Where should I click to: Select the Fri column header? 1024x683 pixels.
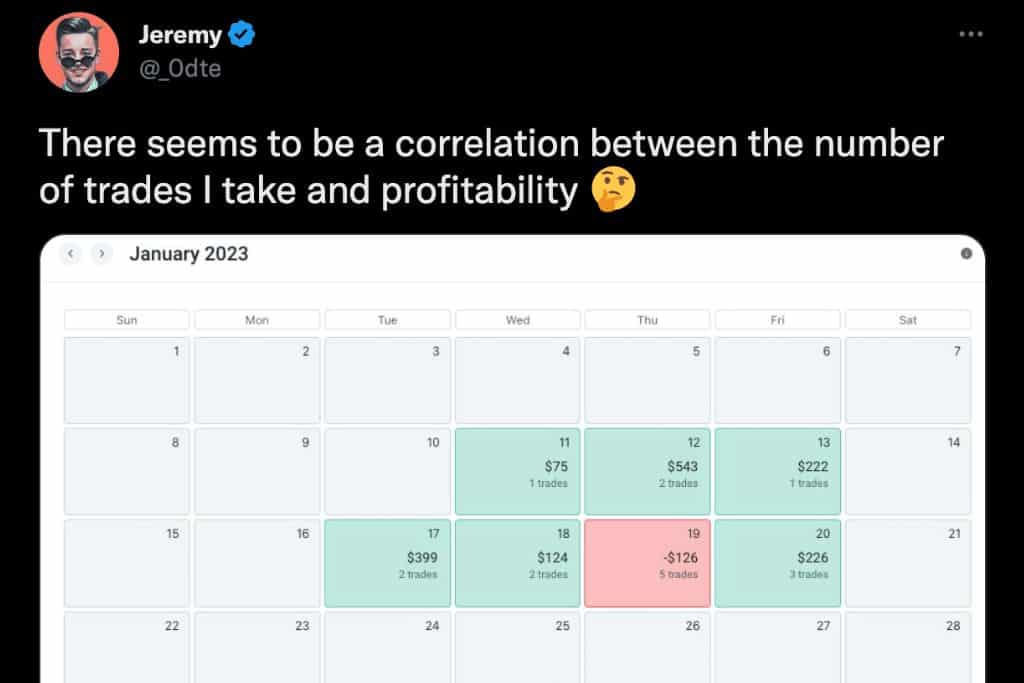777,320
